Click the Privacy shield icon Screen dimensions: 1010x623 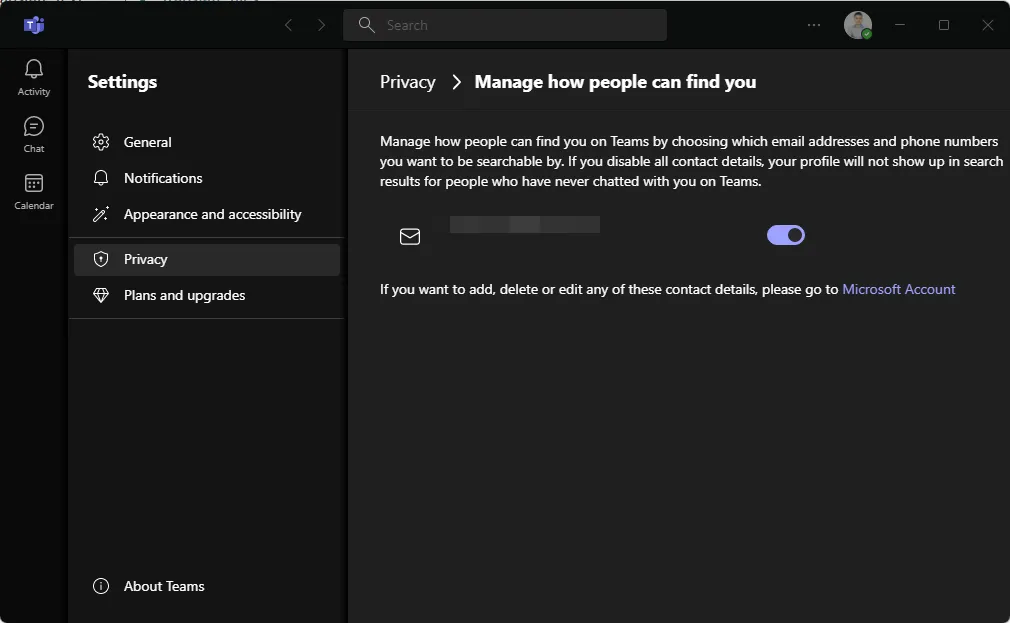(x=101, y=259)
